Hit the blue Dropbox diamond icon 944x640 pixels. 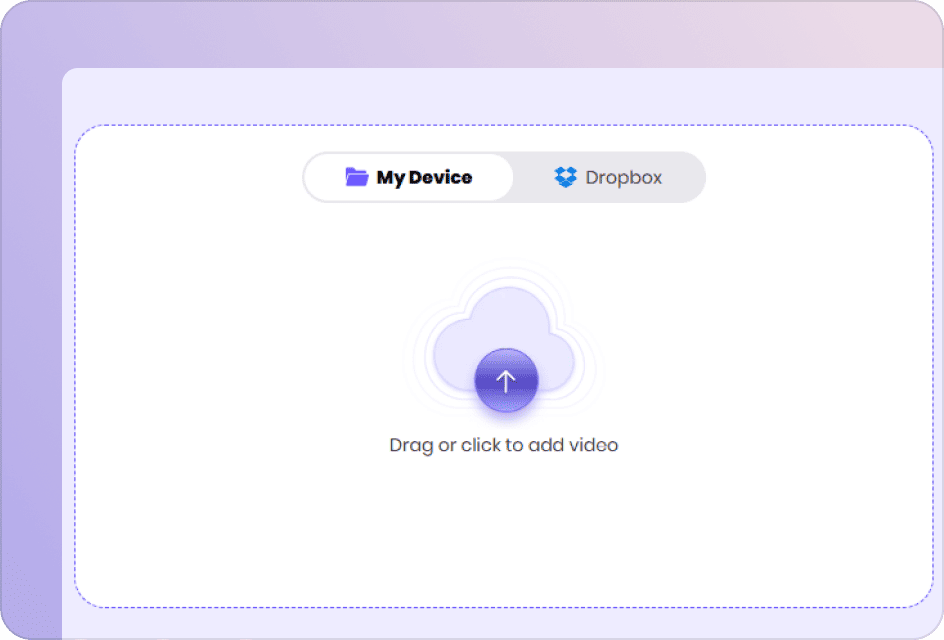566,177
